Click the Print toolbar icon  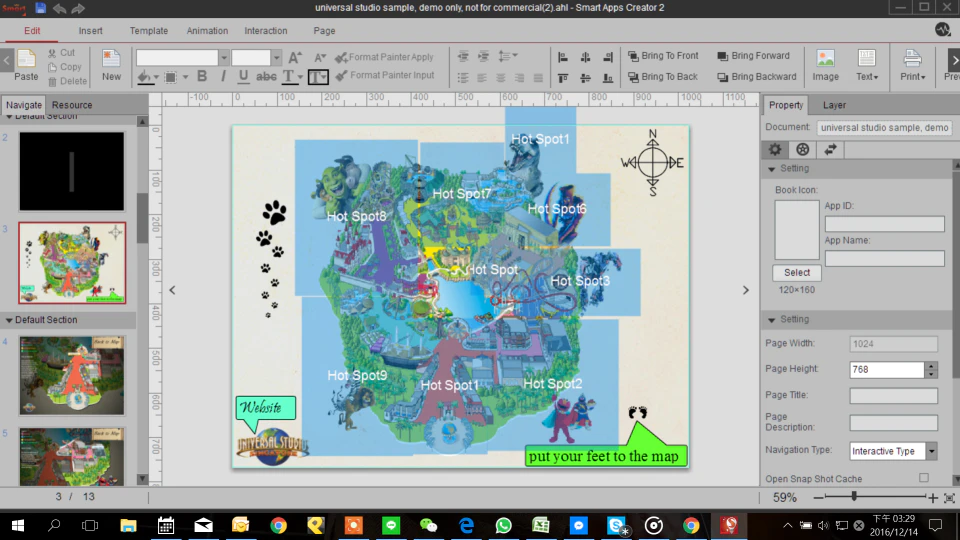(912, 66)
